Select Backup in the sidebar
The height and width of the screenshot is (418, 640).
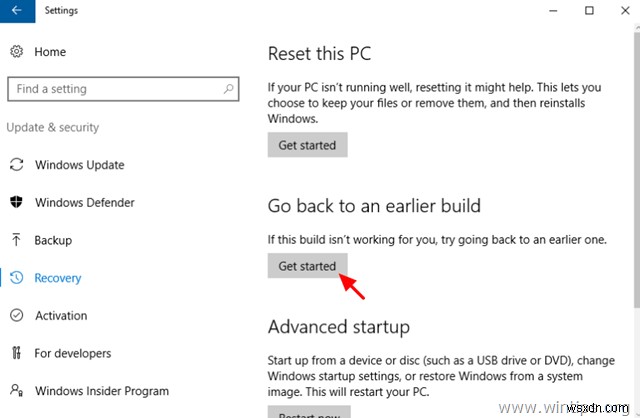[54, 240]
